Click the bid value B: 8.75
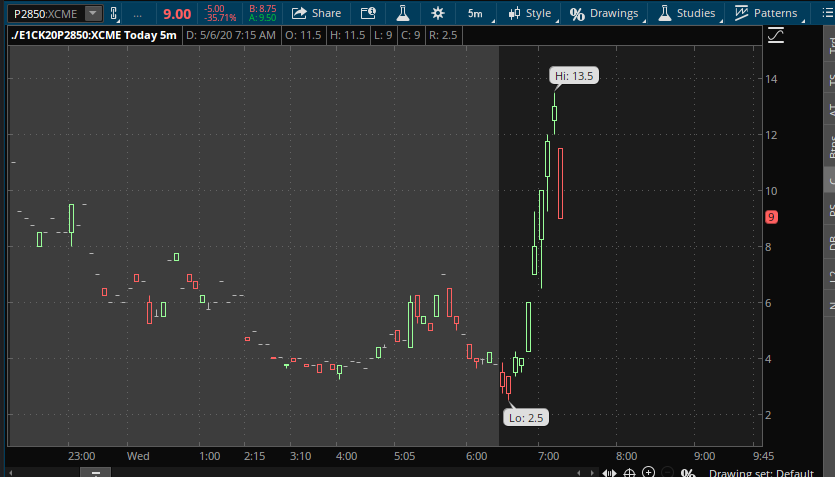 (263, 9)
